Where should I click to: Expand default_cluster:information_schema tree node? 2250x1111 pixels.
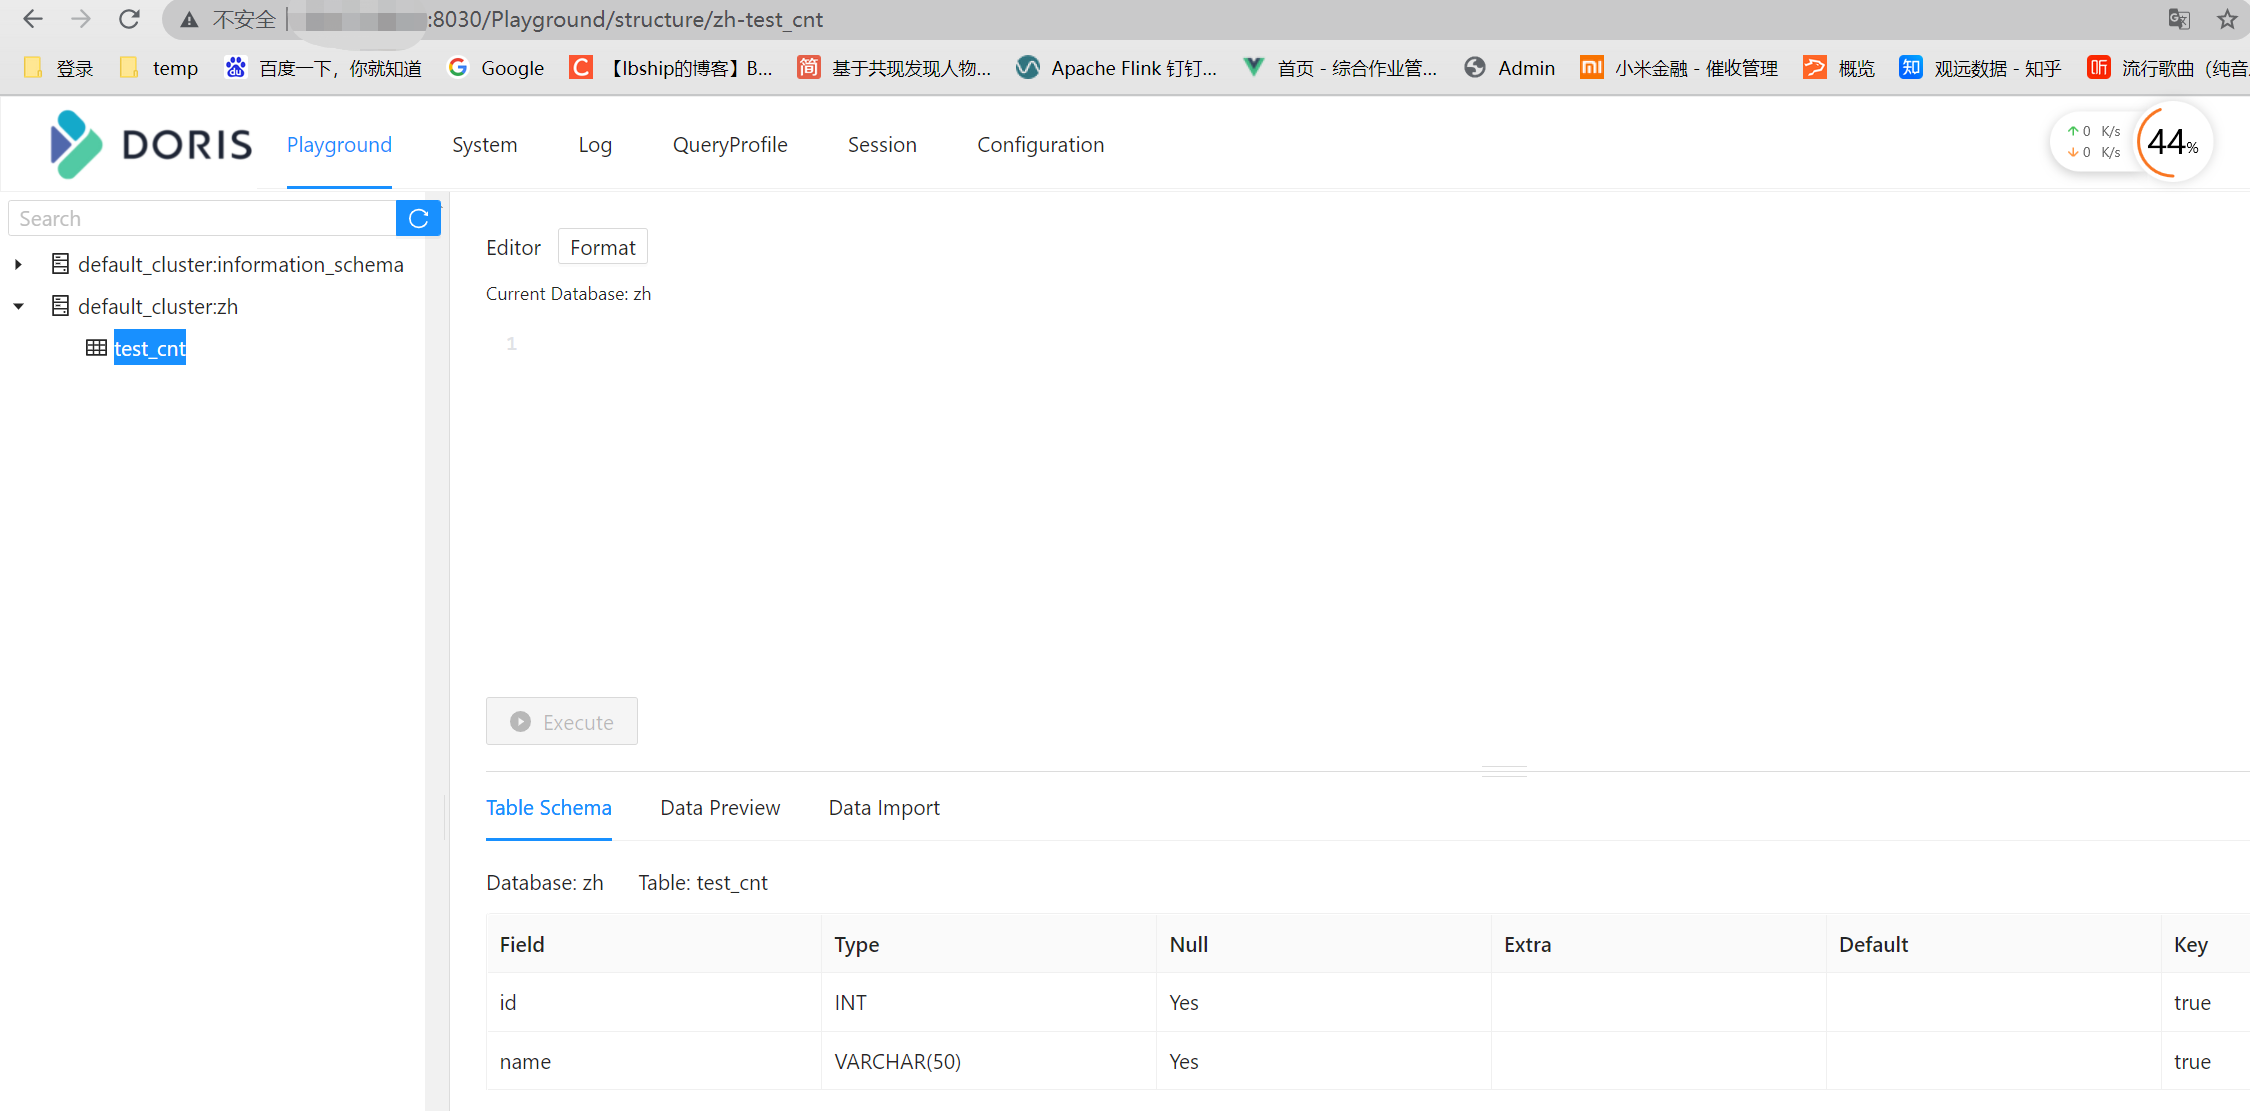18,264
